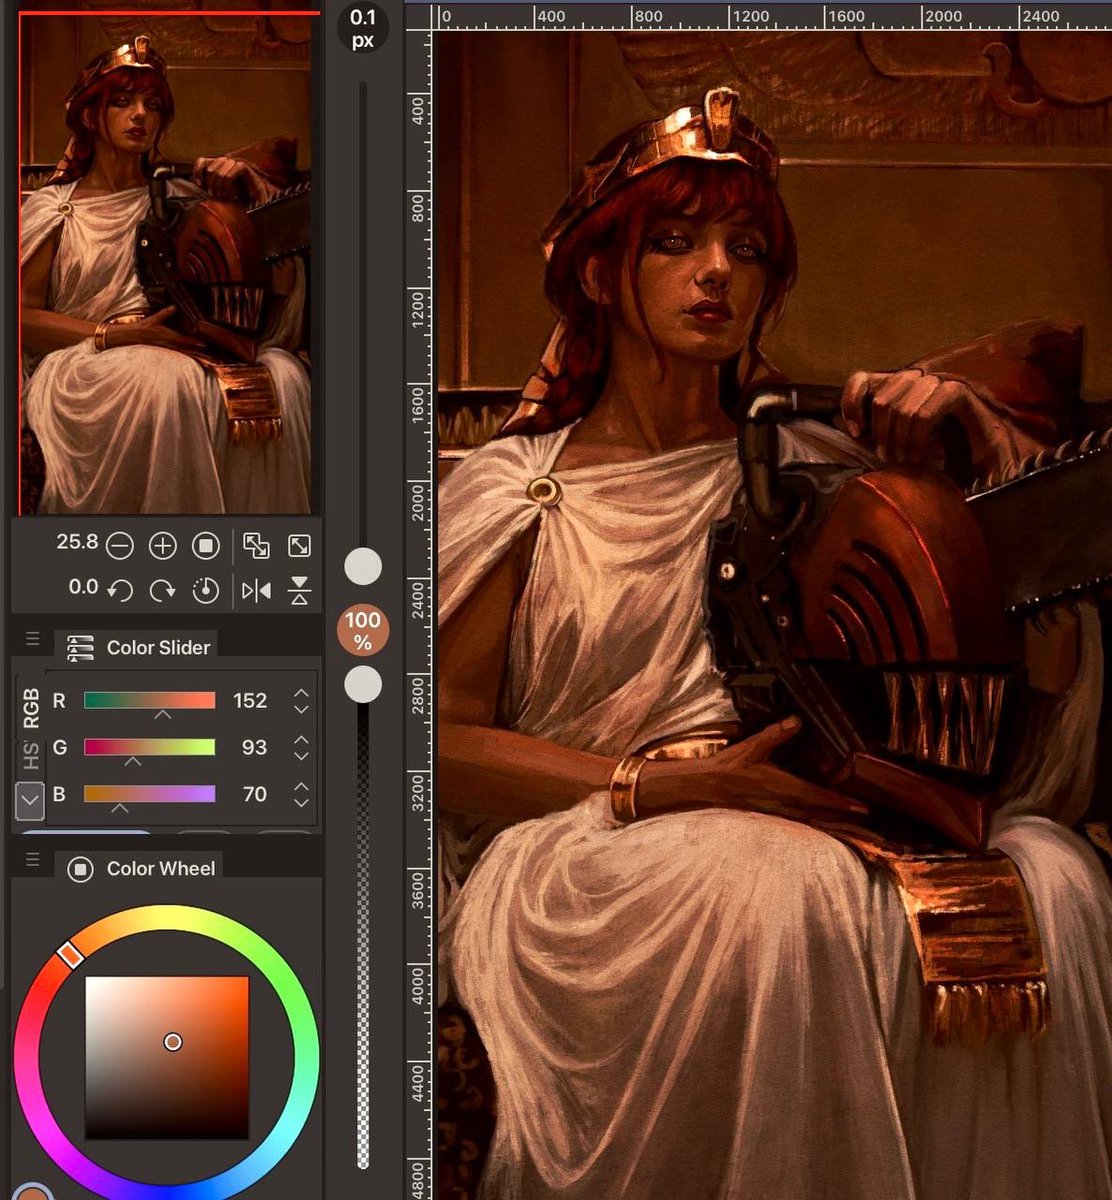Screen dimensions: 1112x1200
Task: Click the fit to navigator expand icon
Action: tap(299, 546)
